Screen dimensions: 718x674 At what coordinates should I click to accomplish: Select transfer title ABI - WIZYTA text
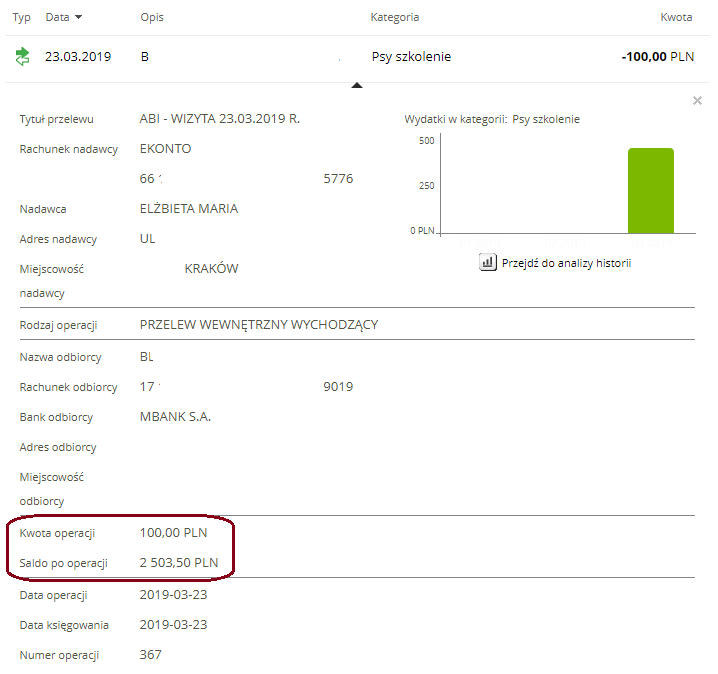[x=220, y=119]
